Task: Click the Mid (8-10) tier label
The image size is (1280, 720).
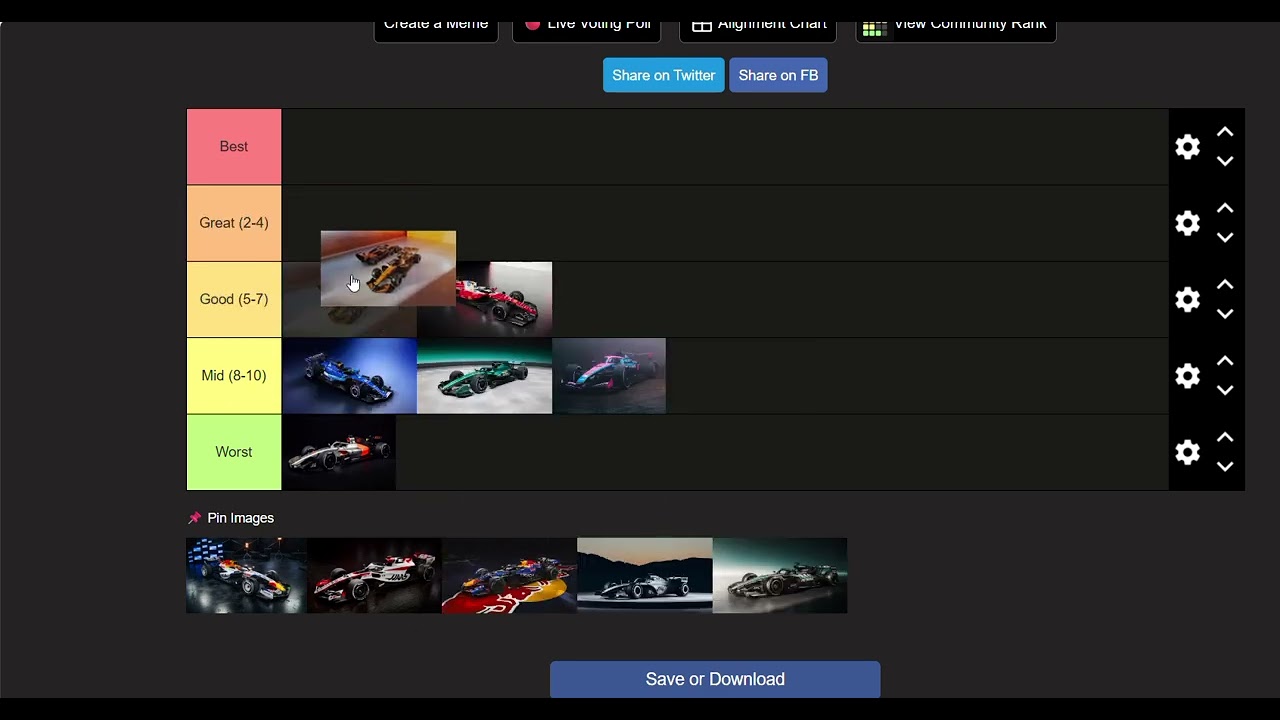Action: click(234, 375)
